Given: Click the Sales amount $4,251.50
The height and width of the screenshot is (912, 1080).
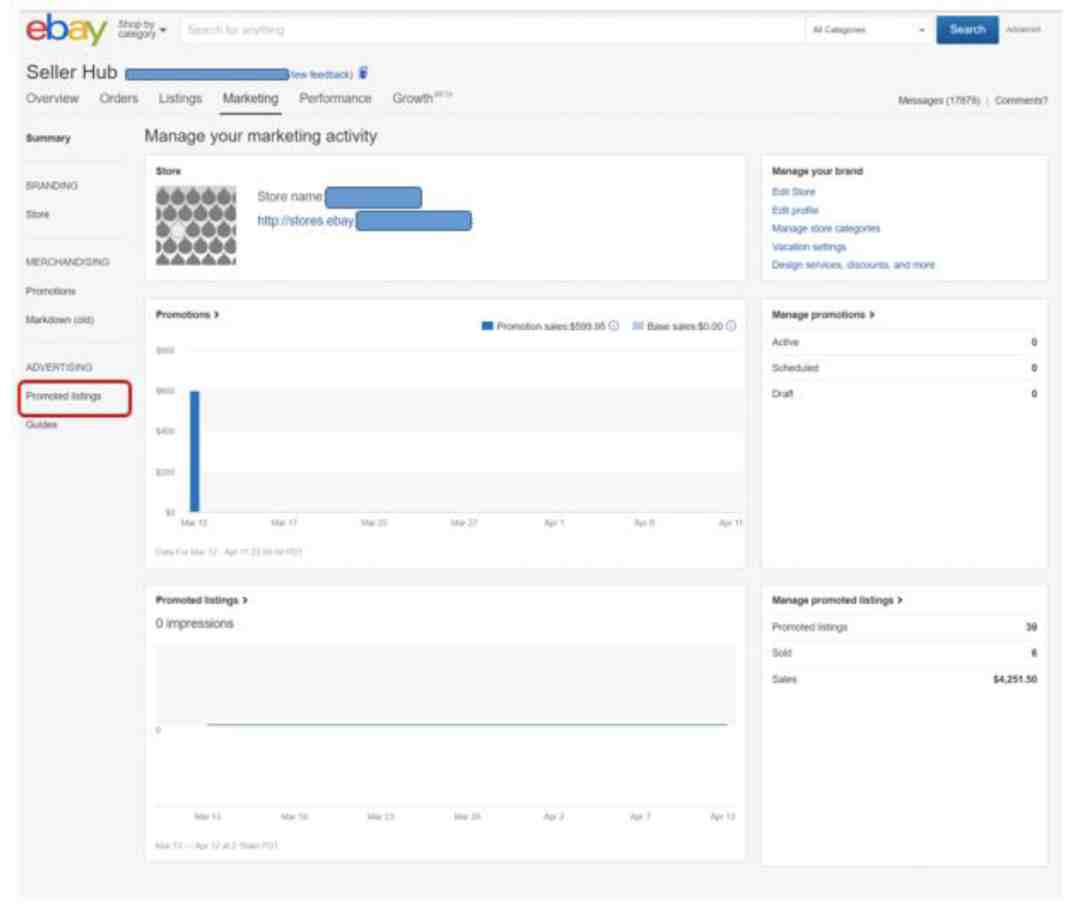Looking at the screenshot, I should (x=1015, y=679).
